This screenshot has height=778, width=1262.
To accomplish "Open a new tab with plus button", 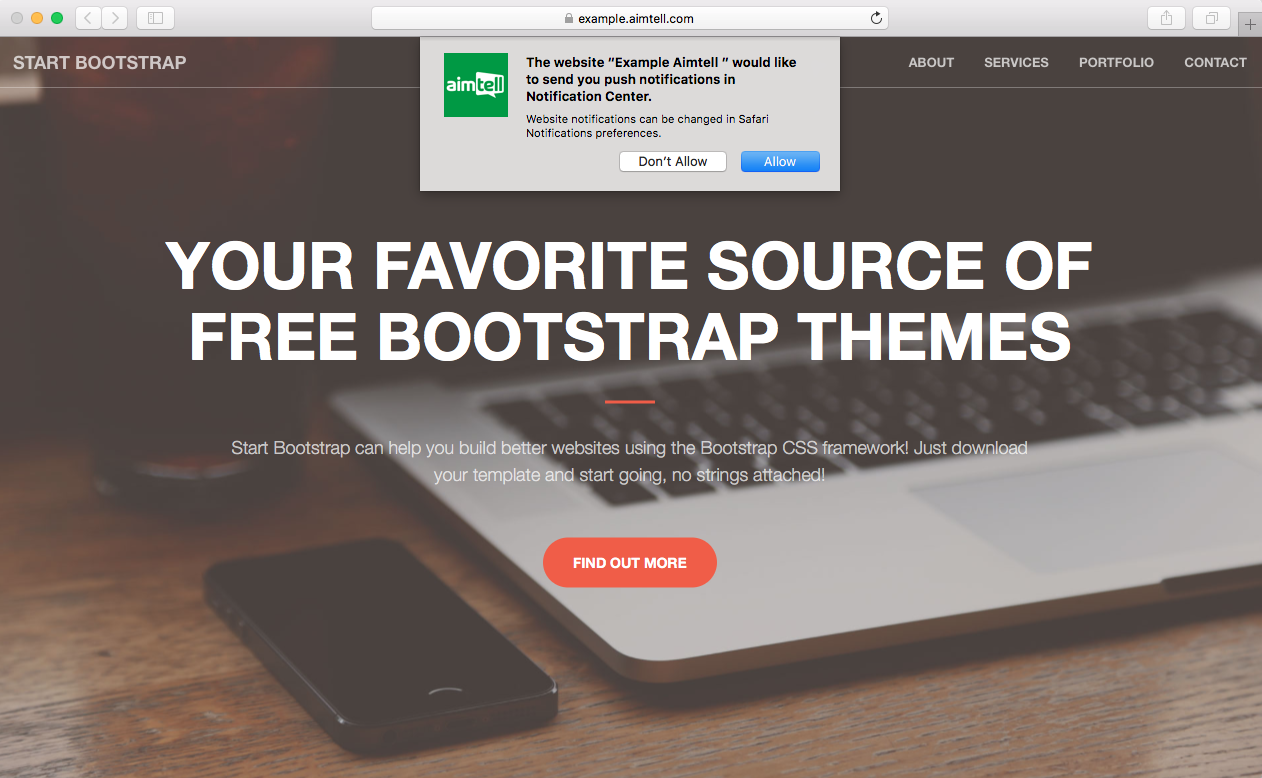I will 1250,25.
